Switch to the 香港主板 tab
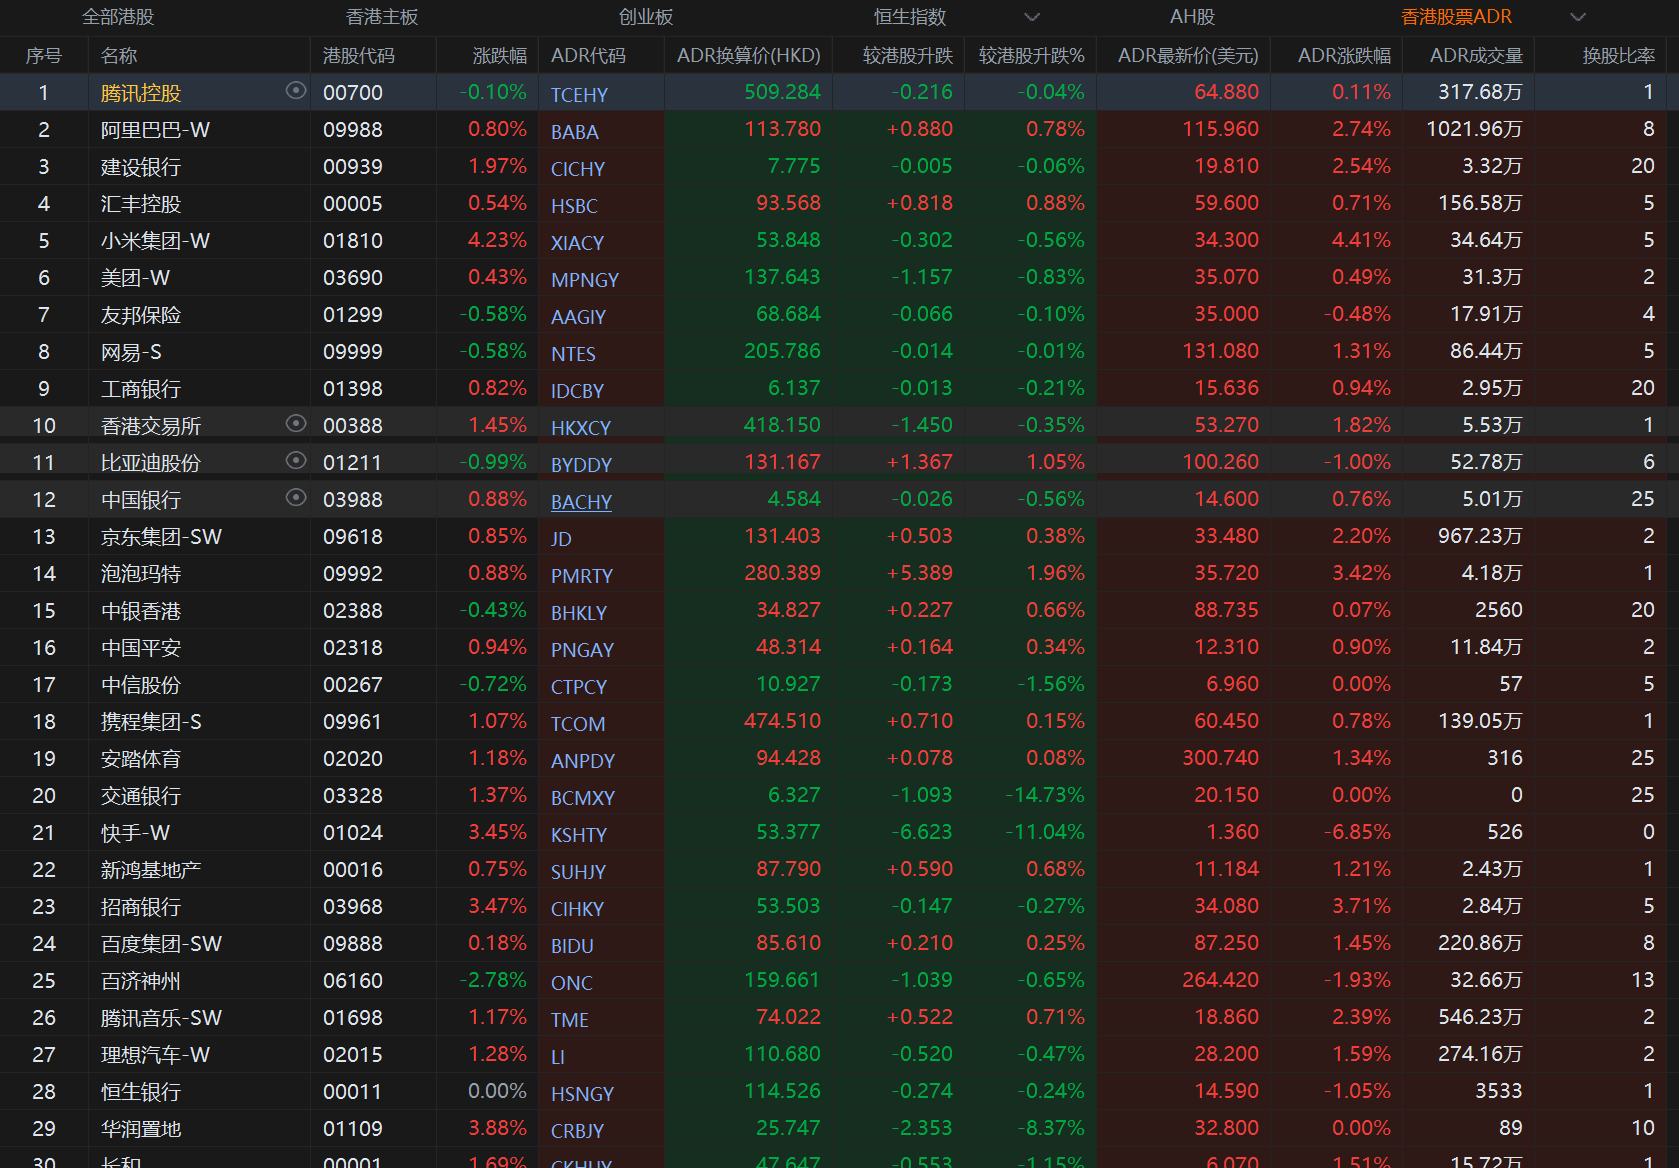This screenshot has height=1168, width=1679. (x=382, y=17)
